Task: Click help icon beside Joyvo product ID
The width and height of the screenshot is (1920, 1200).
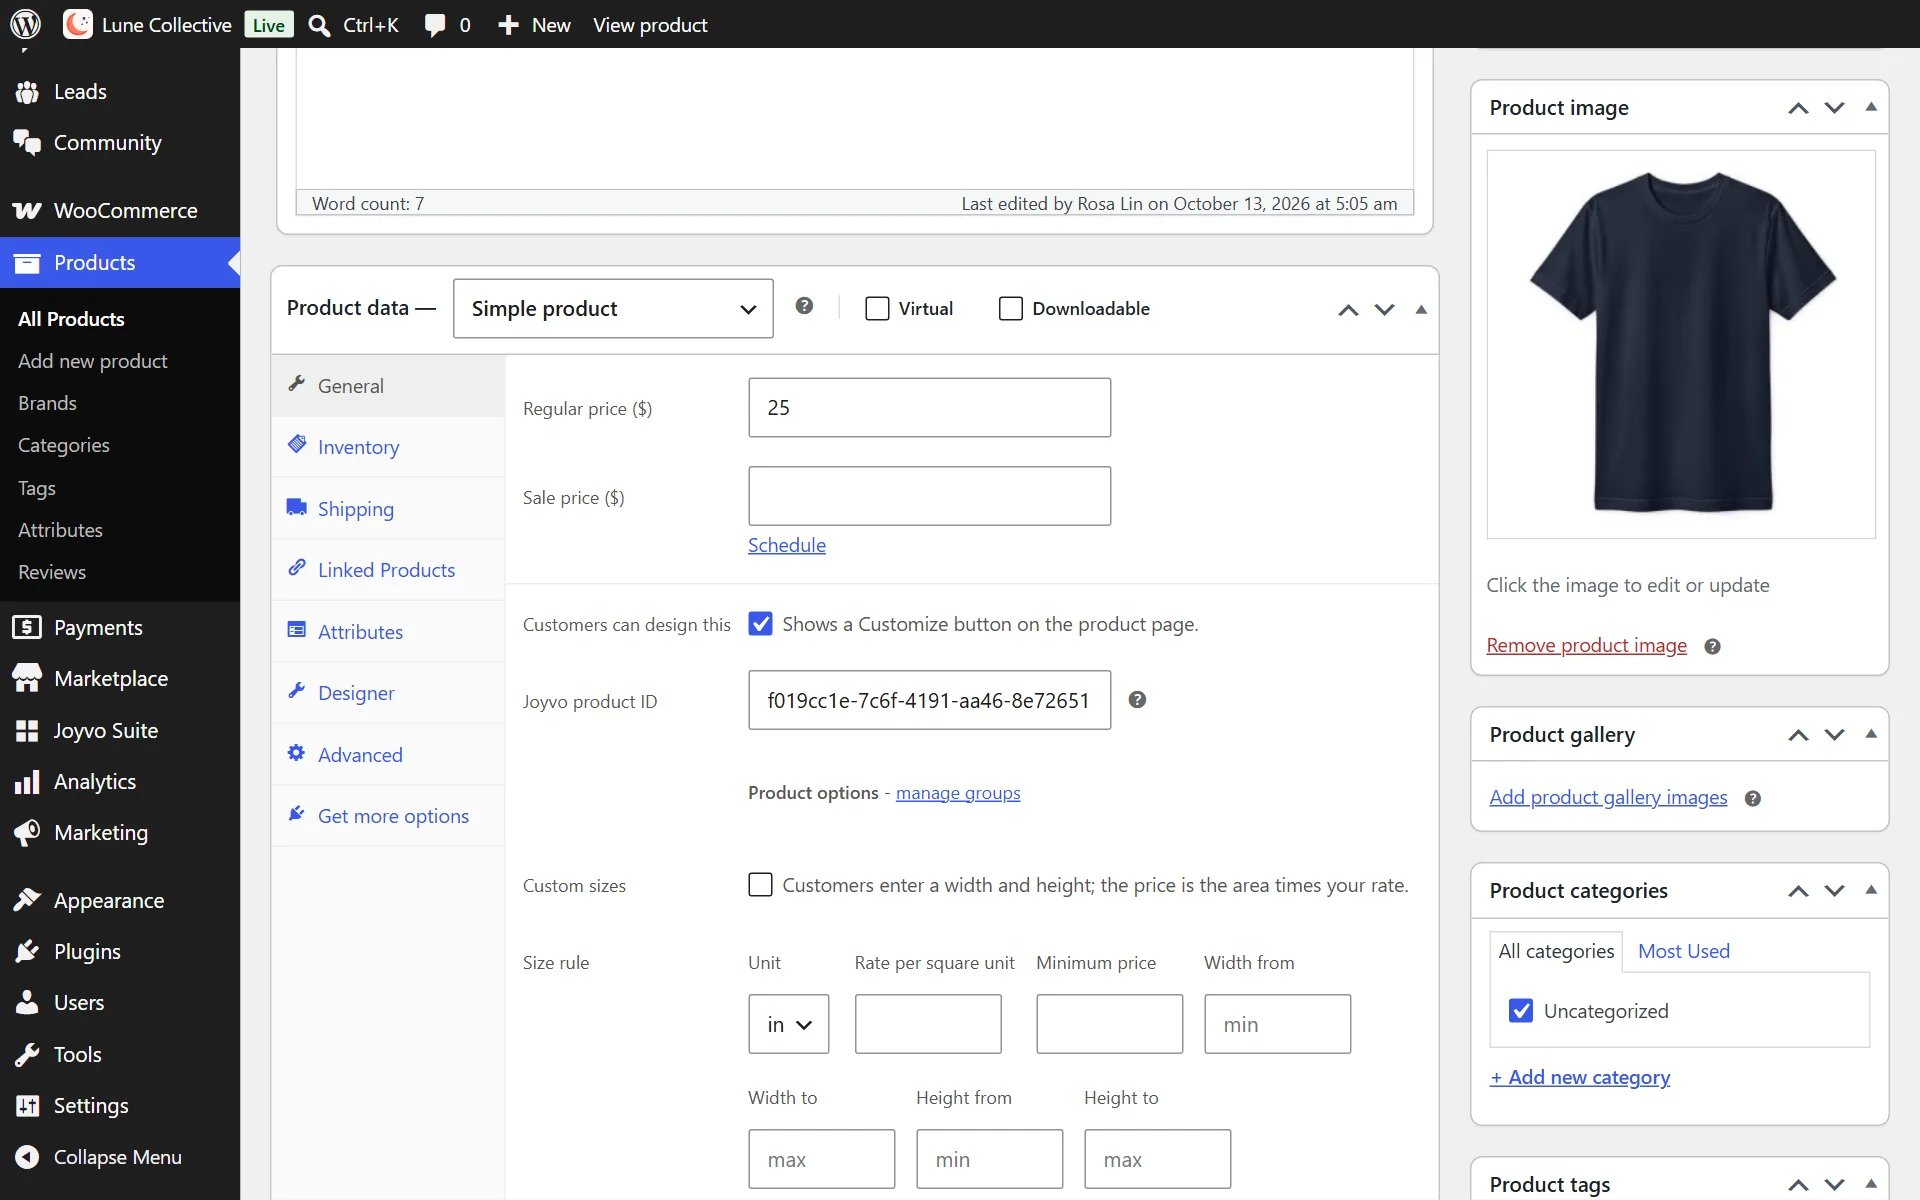Action: click(x=1137, y=700)
